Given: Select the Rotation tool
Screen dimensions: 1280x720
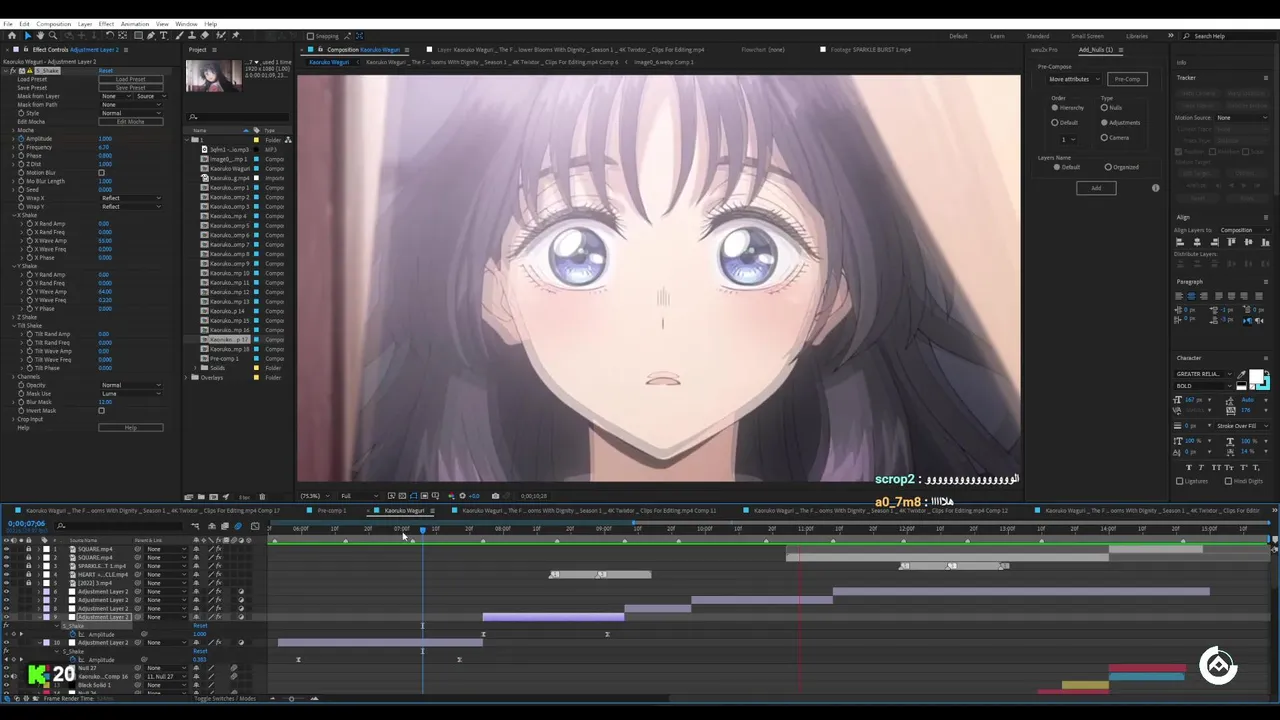Looking at the screenshot, I should pyautogui.click(x=109, y=36).
